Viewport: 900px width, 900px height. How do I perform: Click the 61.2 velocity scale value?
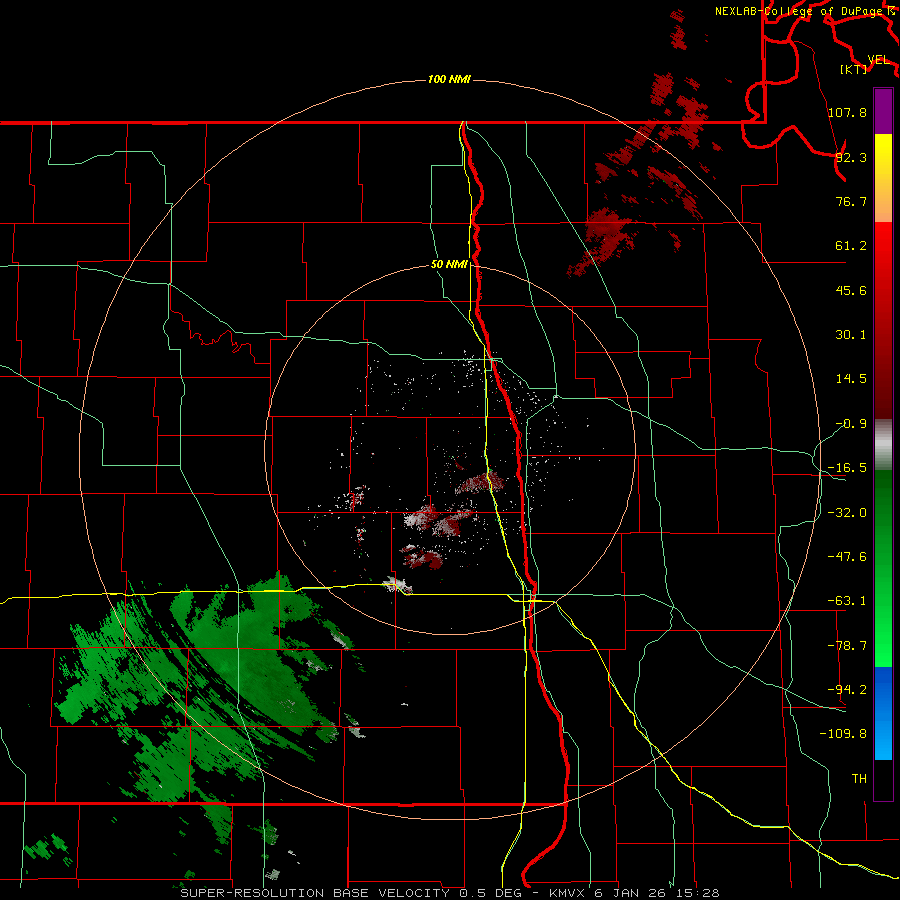coord(851,246)
